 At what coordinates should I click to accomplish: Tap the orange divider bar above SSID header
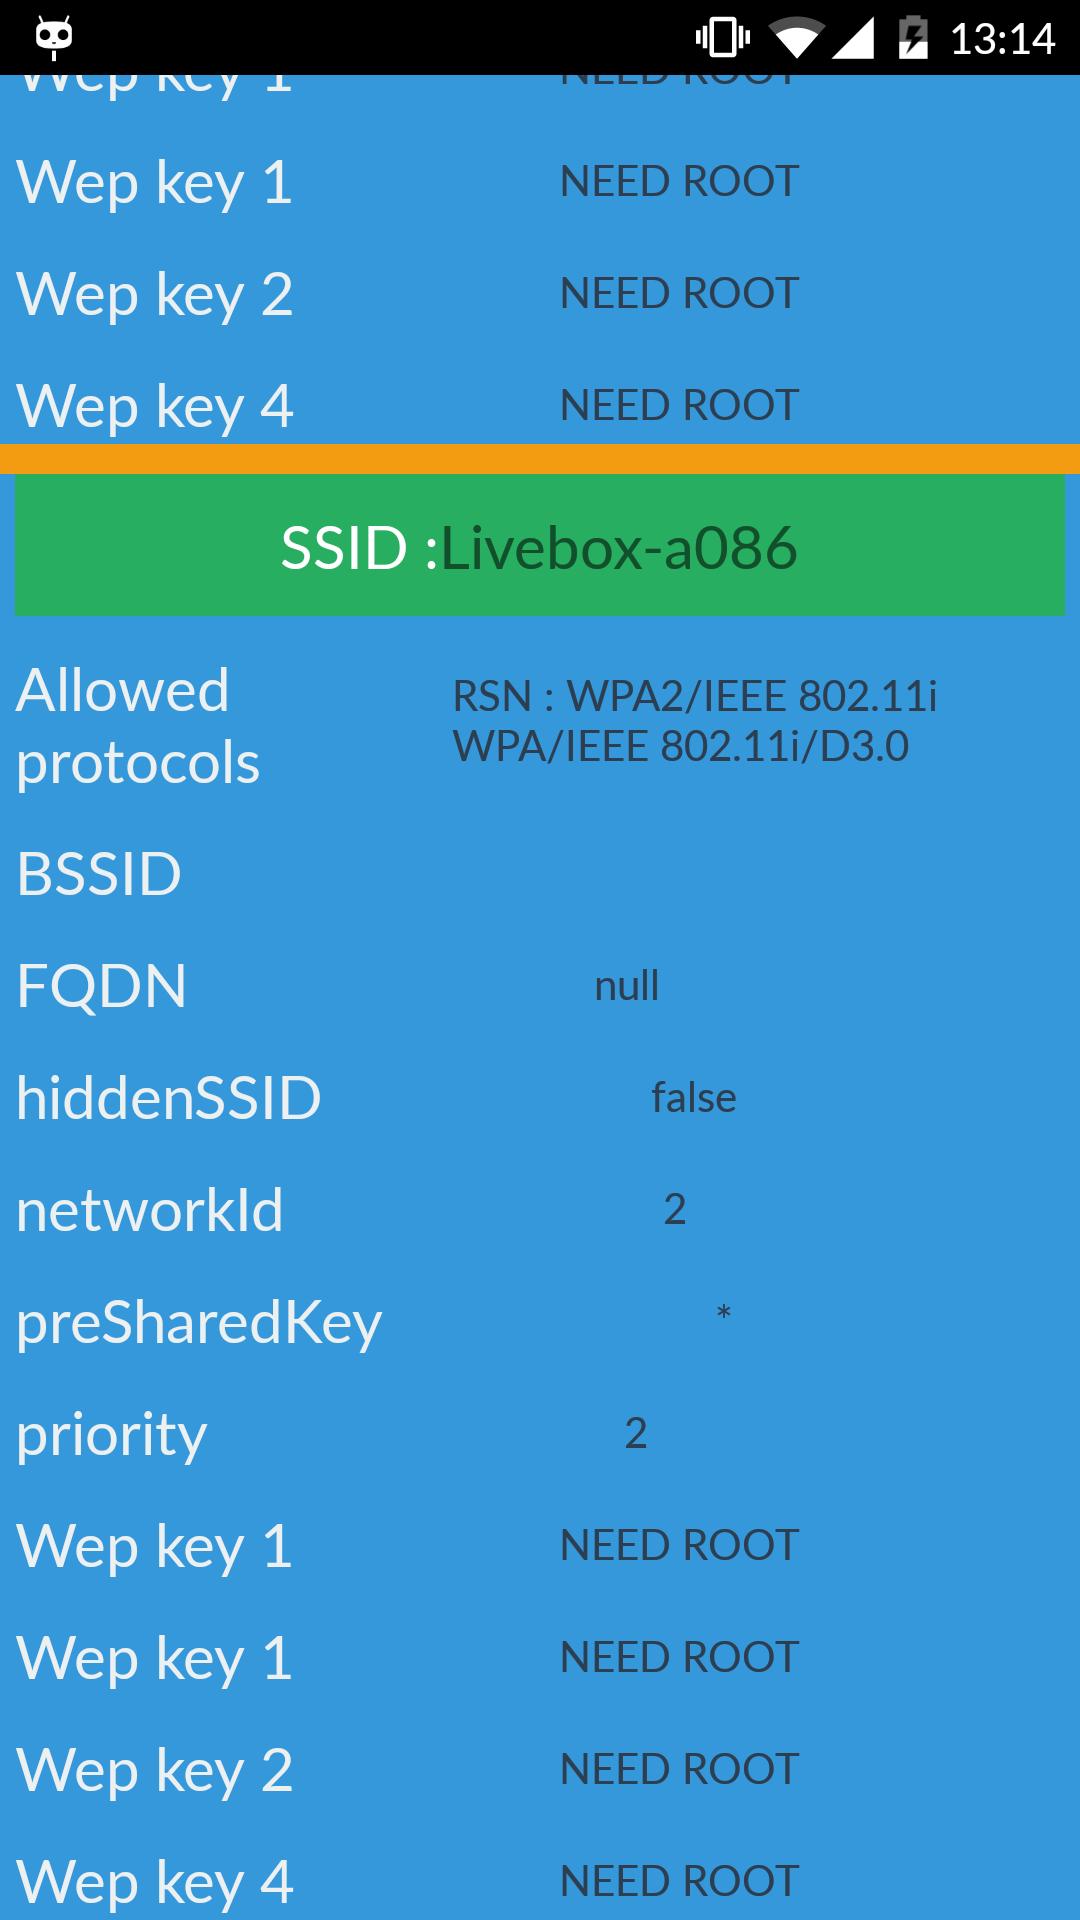[x=540, y=458]
